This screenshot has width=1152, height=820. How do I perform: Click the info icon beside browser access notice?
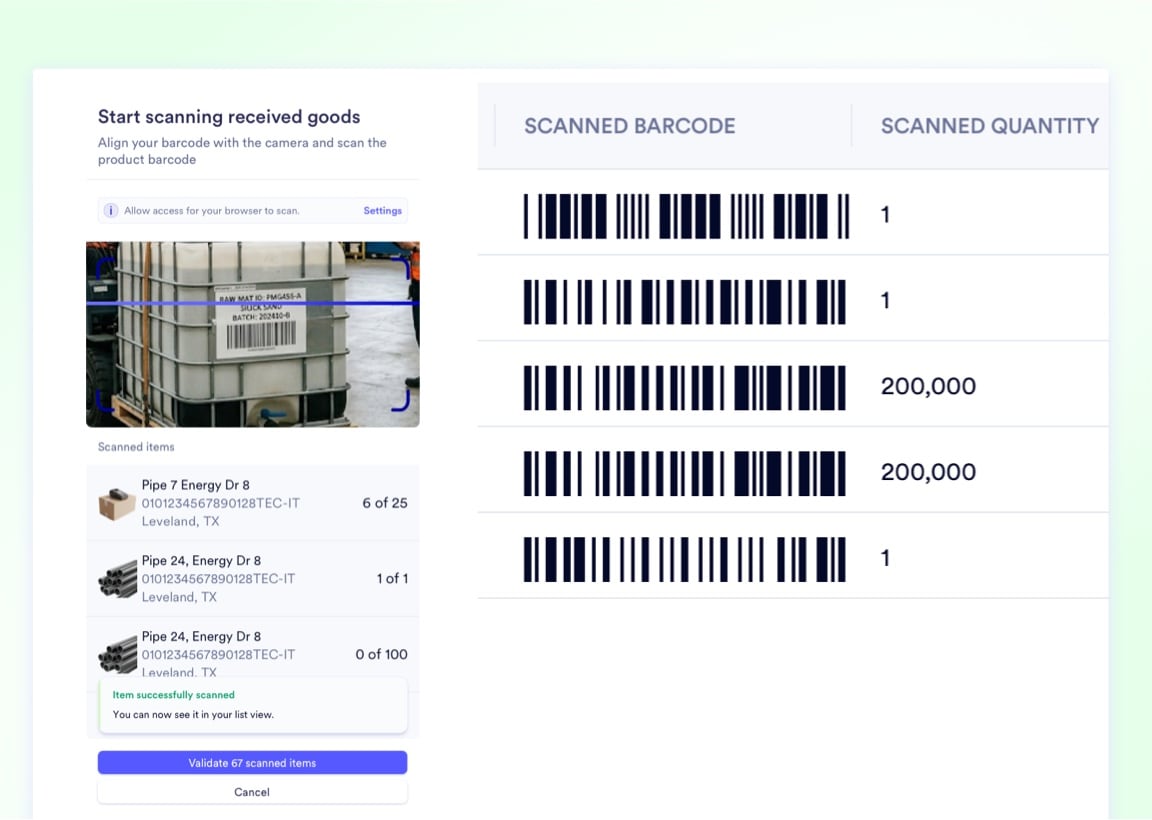coord(110,211)
